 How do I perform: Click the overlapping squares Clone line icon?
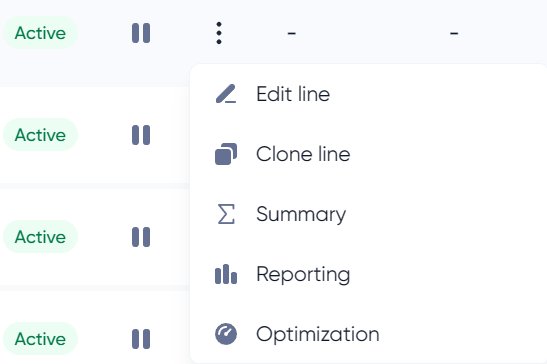click(226, 154)
